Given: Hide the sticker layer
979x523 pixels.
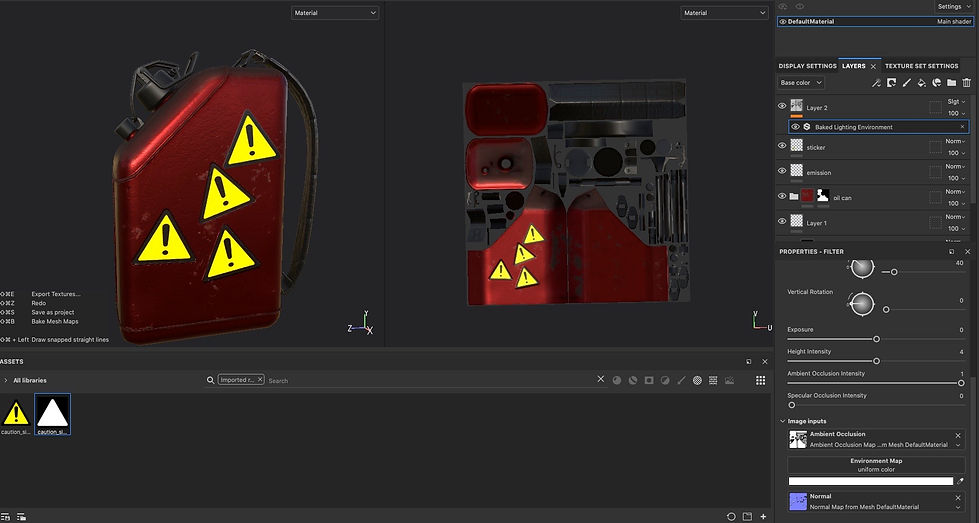Looking at the screenshot, I should [x=782, y=145].
